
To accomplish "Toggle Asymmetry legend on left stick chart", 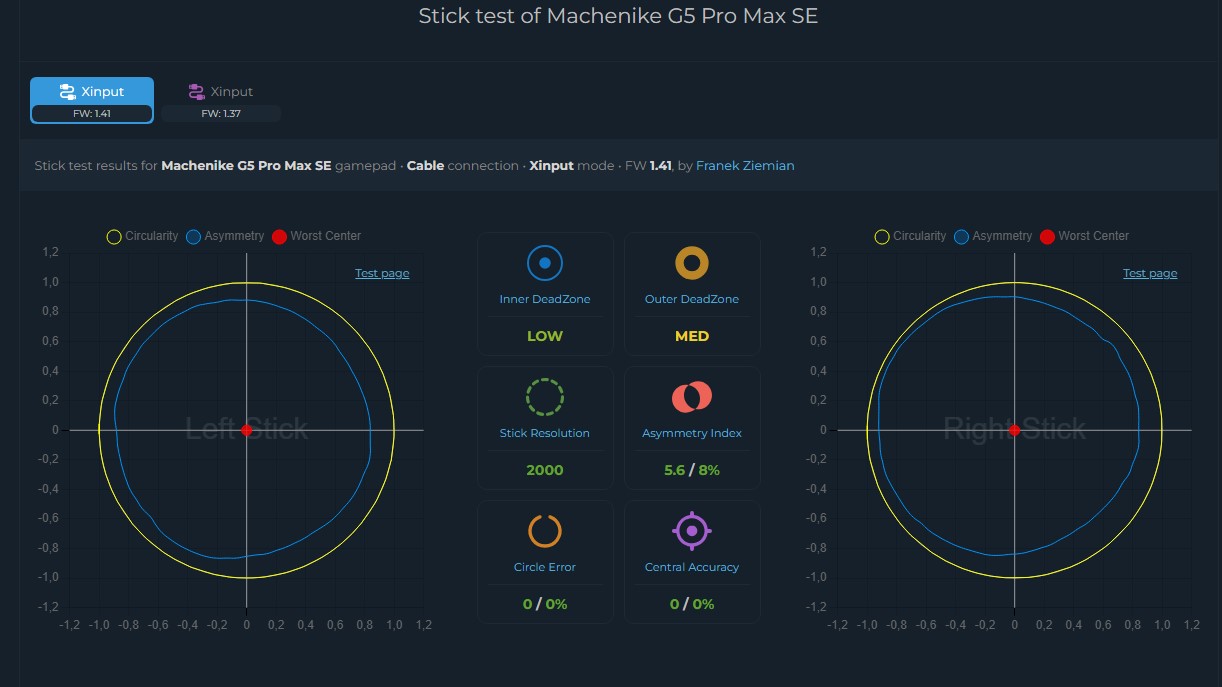I will 226,236.
